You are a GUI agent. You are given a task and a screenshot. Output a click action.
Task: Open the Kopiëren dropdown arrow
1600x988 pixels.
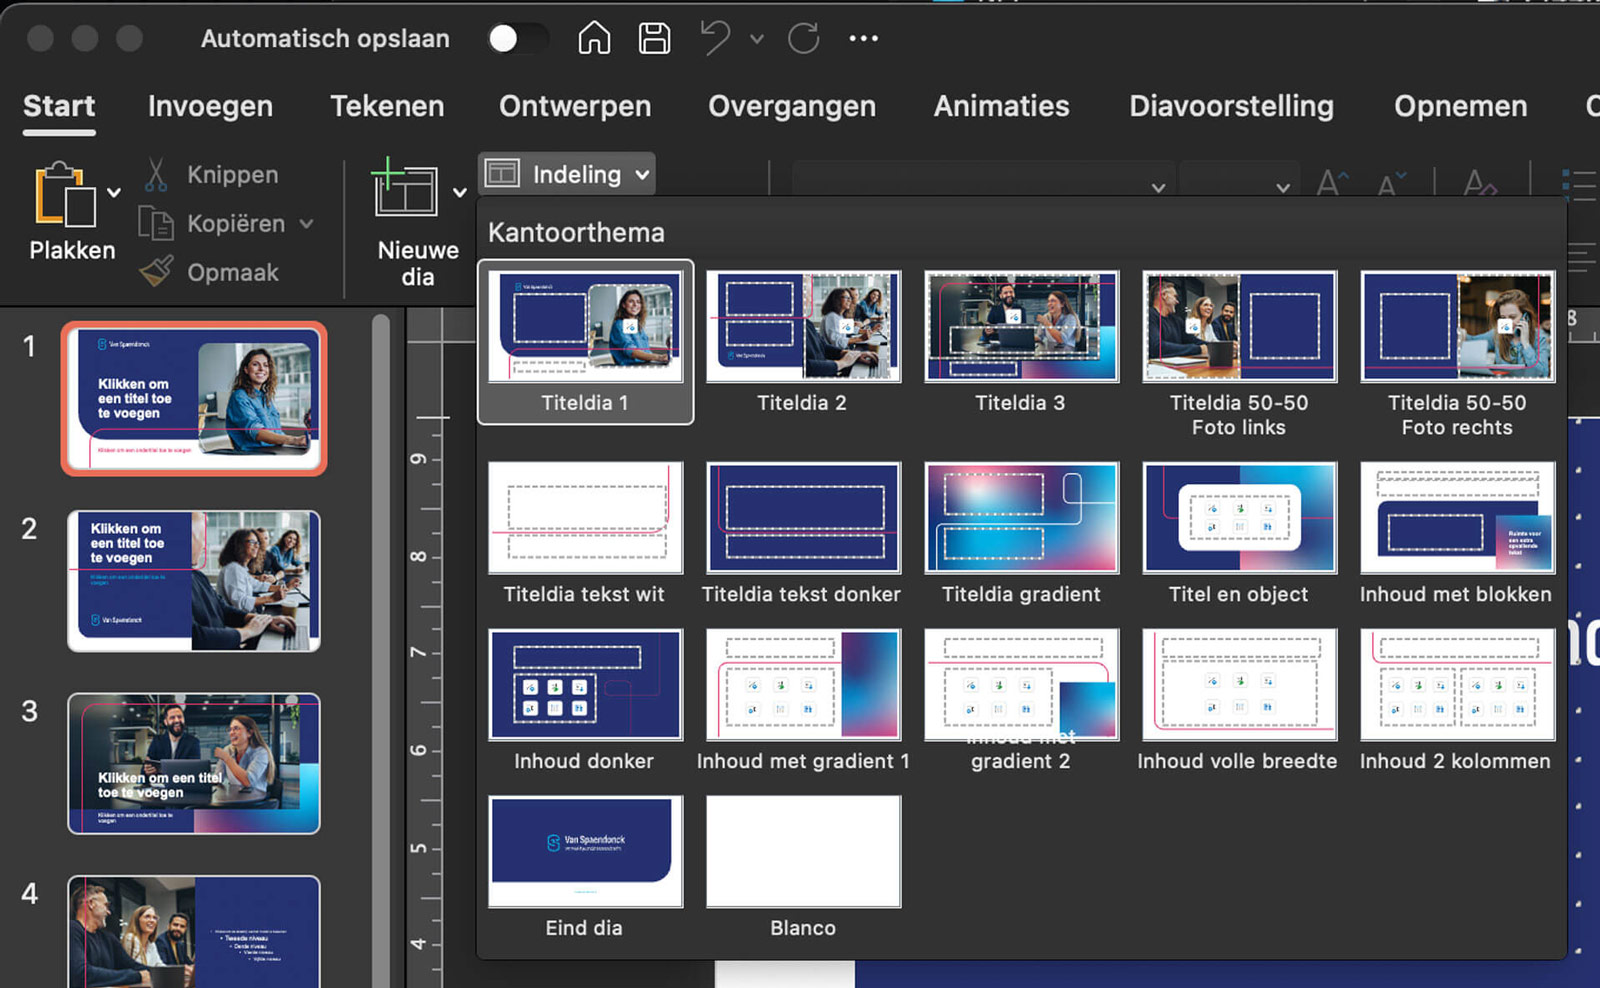[x=307, y=224]
